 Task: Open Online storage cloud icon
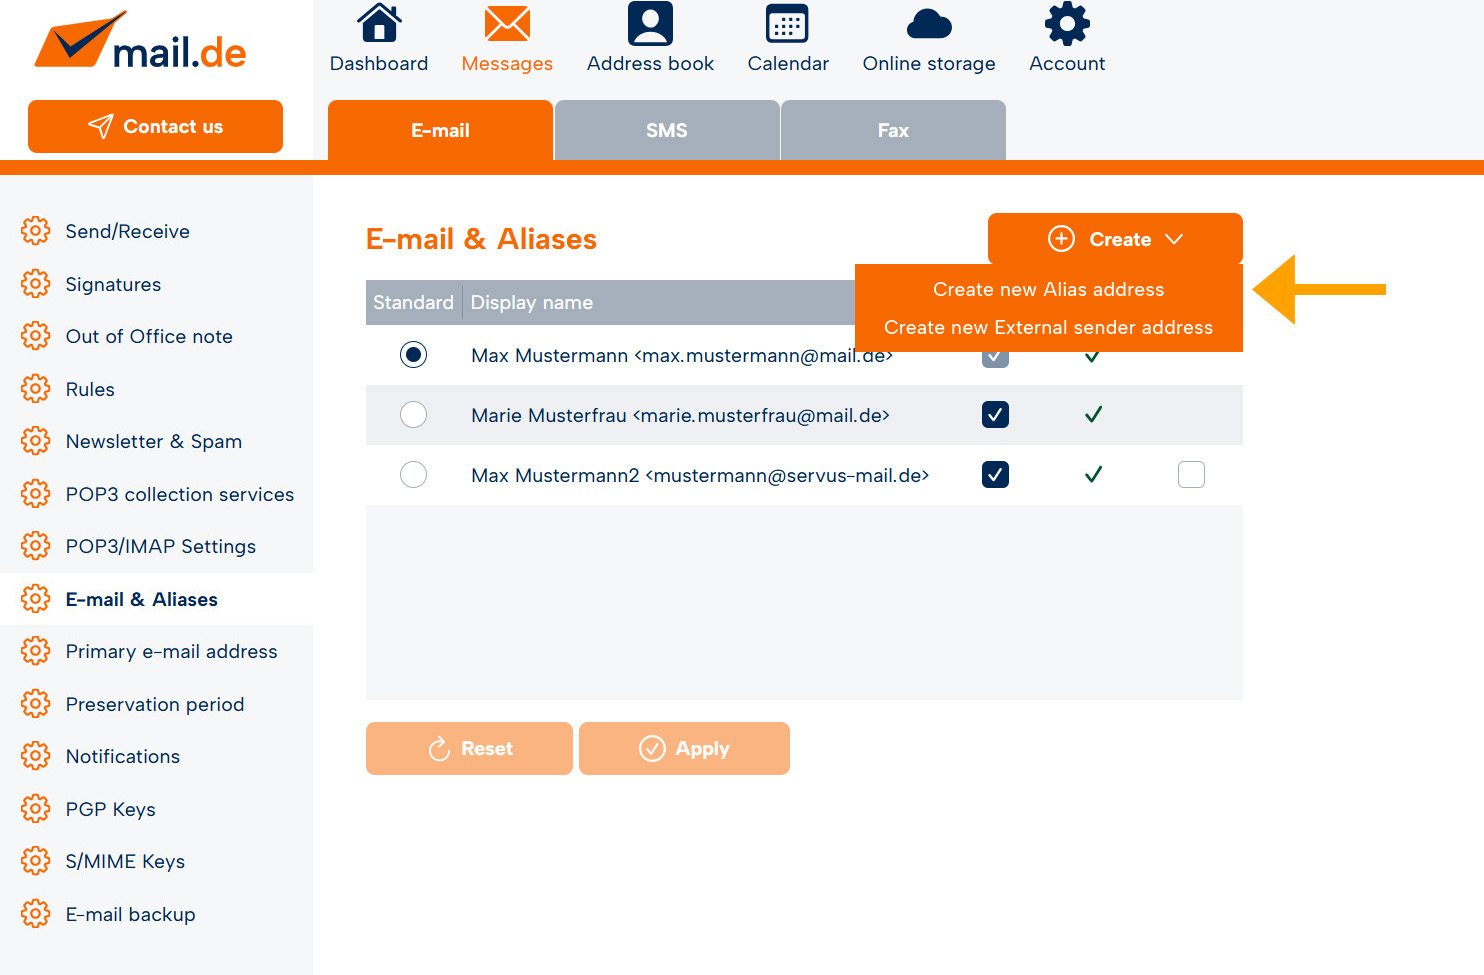click(928, 24)
